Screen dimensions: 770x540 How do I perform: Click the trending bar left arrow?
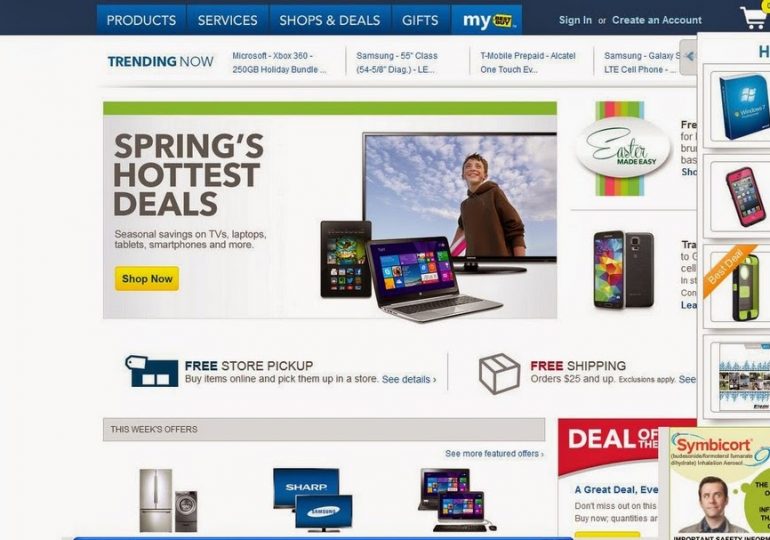click(x=688, y=56)
